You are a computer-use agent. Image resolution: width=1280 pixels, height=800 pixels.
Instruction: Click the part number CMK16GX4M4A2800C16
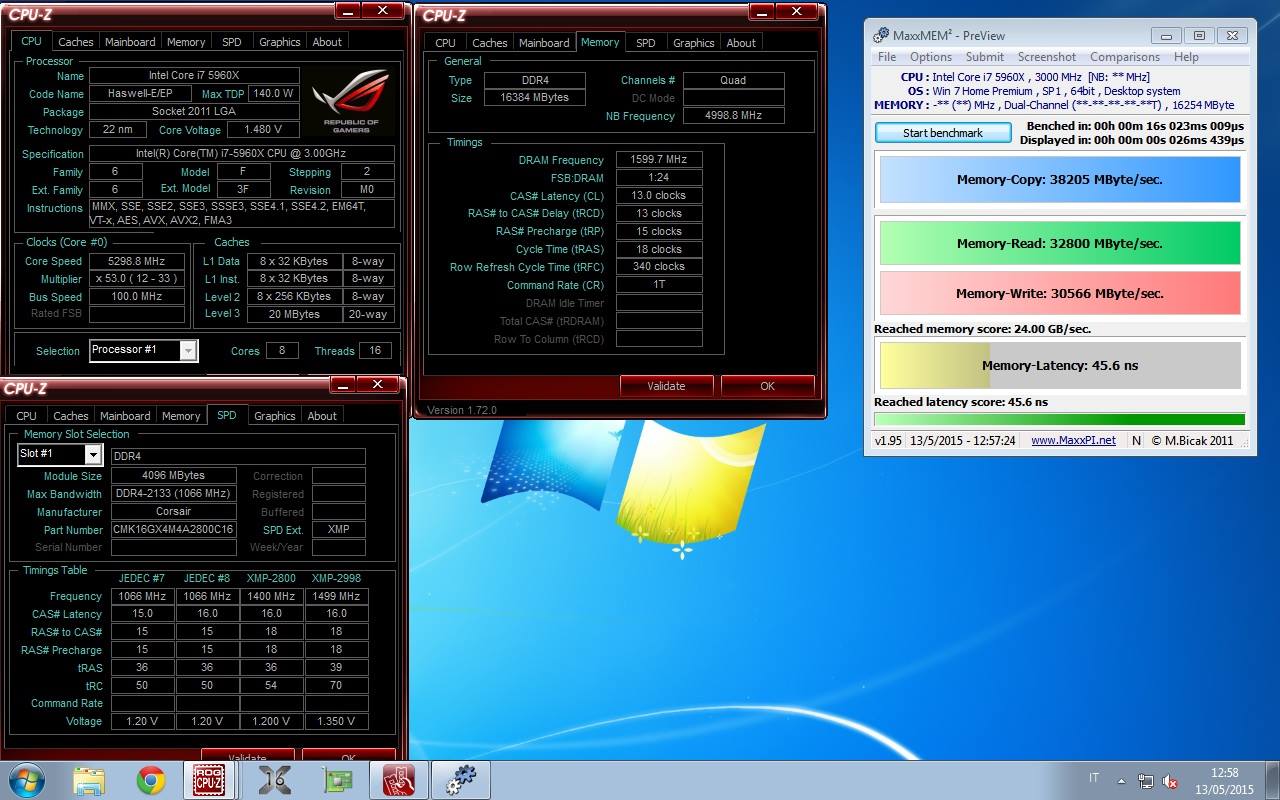[173, 530]
